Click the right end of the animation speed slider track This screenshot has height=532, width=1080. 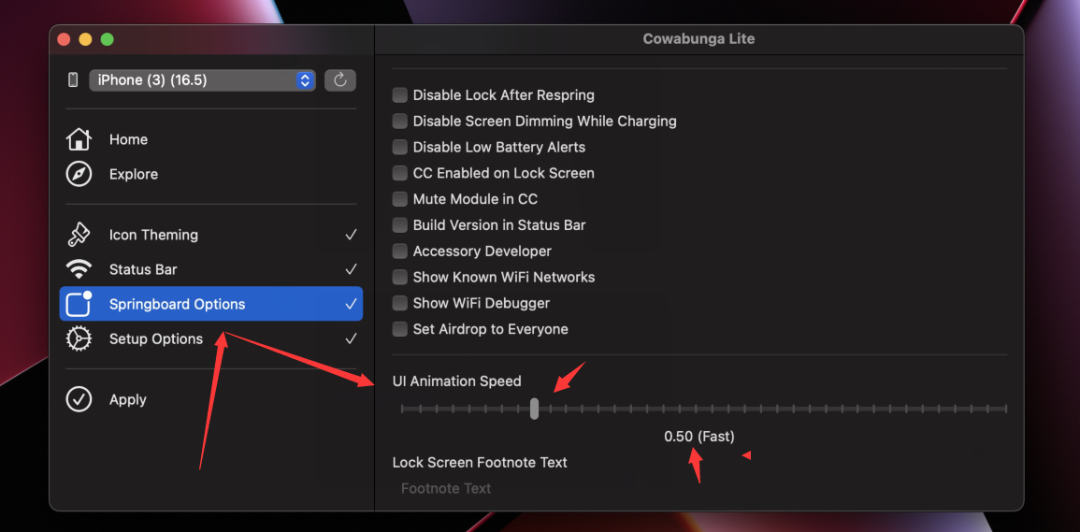1006,409
